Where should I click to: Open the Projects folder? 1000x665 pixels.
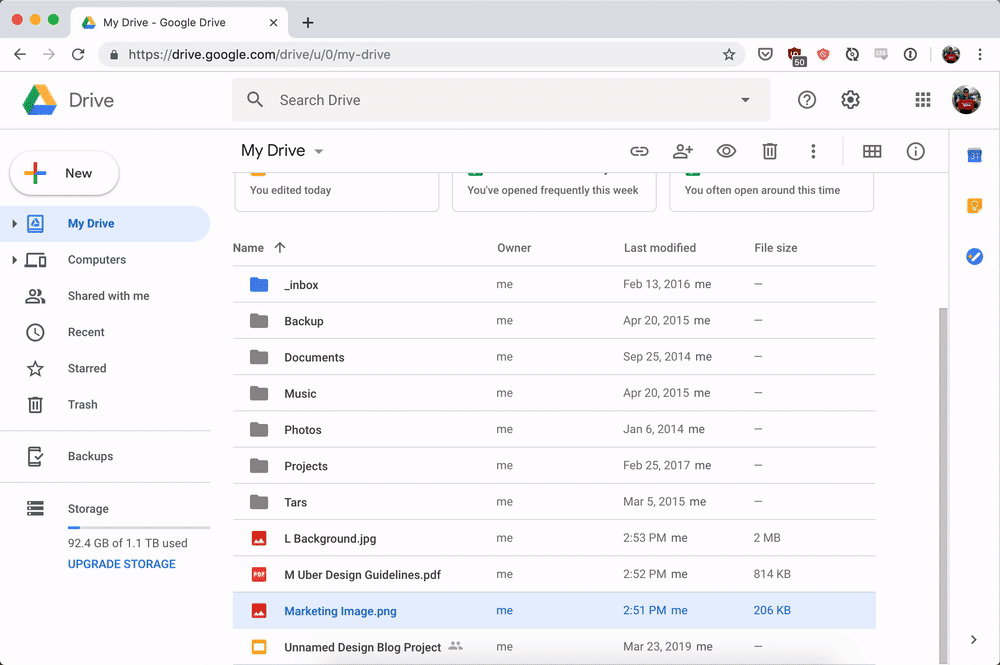[x=305, y=465]
